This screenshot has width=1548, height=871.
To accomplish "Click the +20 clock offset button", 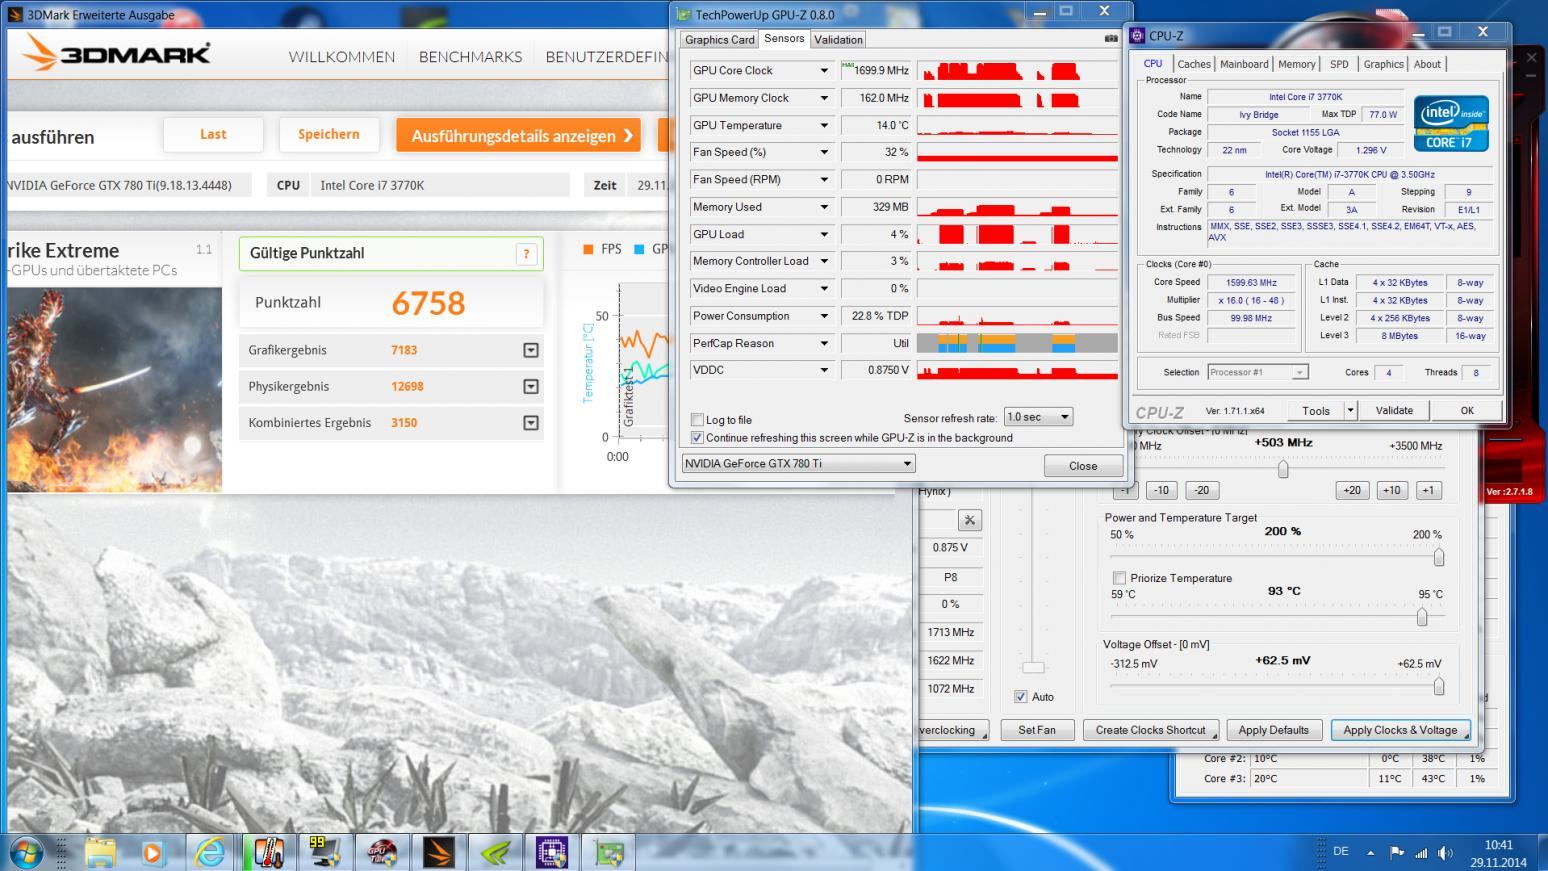I will pyautogui.click(x=1352, y=490).
